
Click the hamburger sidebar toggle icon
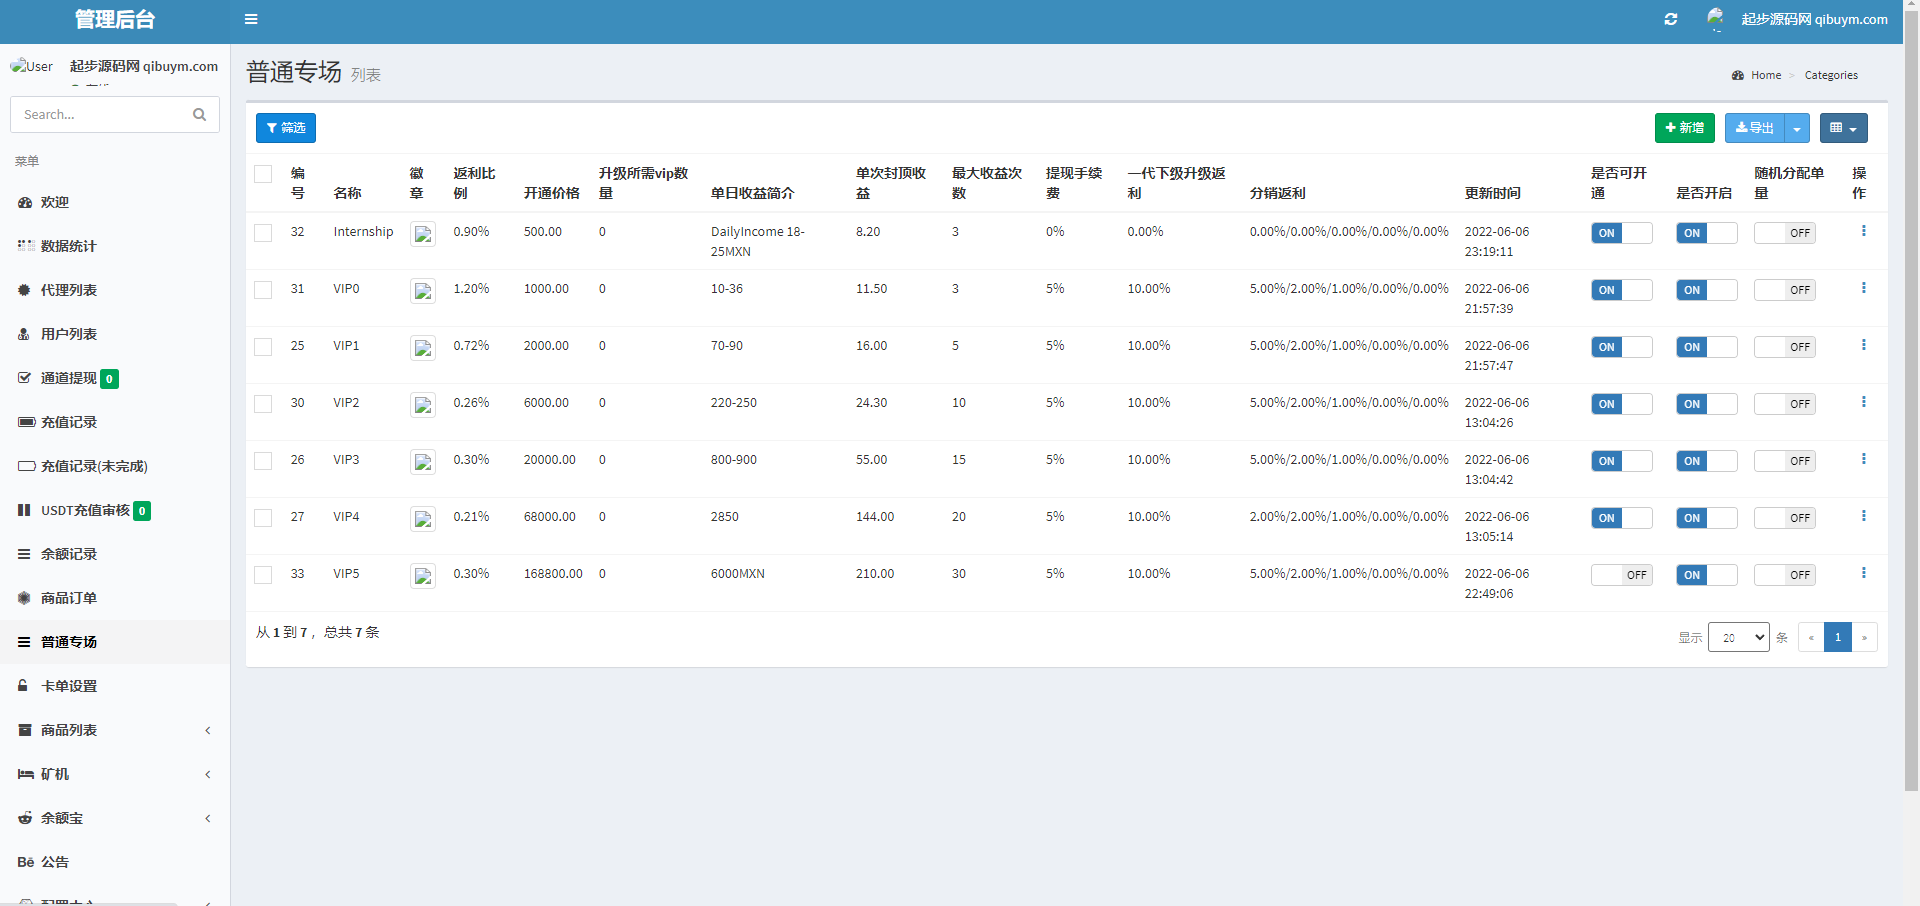pyautogui.click(x=251, y=19)
